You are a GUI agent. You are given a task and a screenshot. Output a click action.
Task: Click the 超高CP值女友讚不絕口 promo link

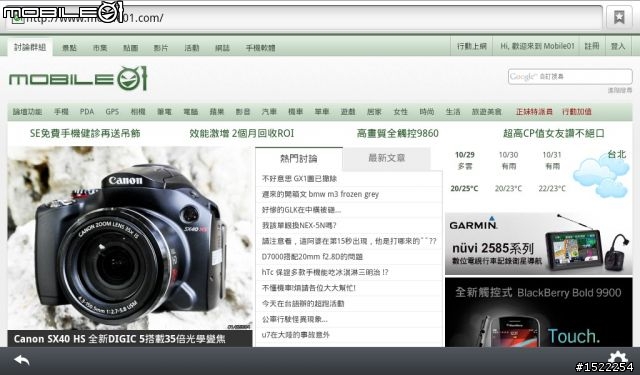554,133
